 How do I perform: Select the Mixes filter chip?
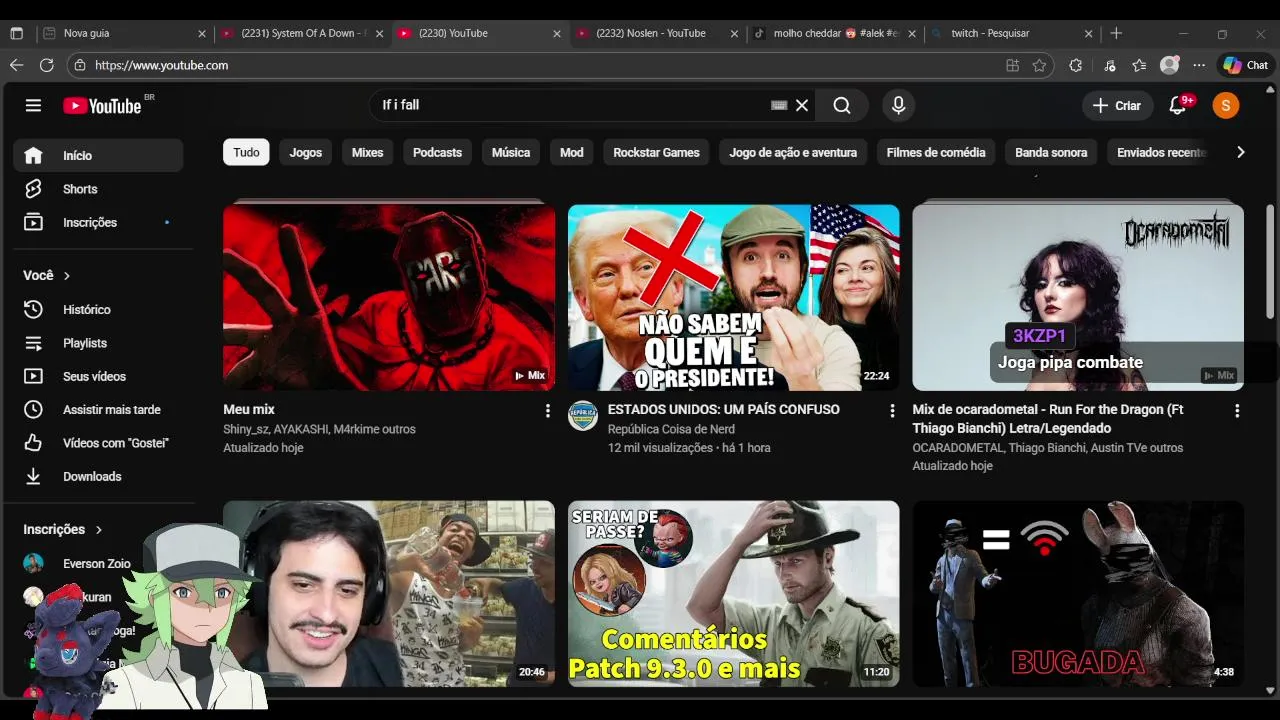[x=367, y=152]
